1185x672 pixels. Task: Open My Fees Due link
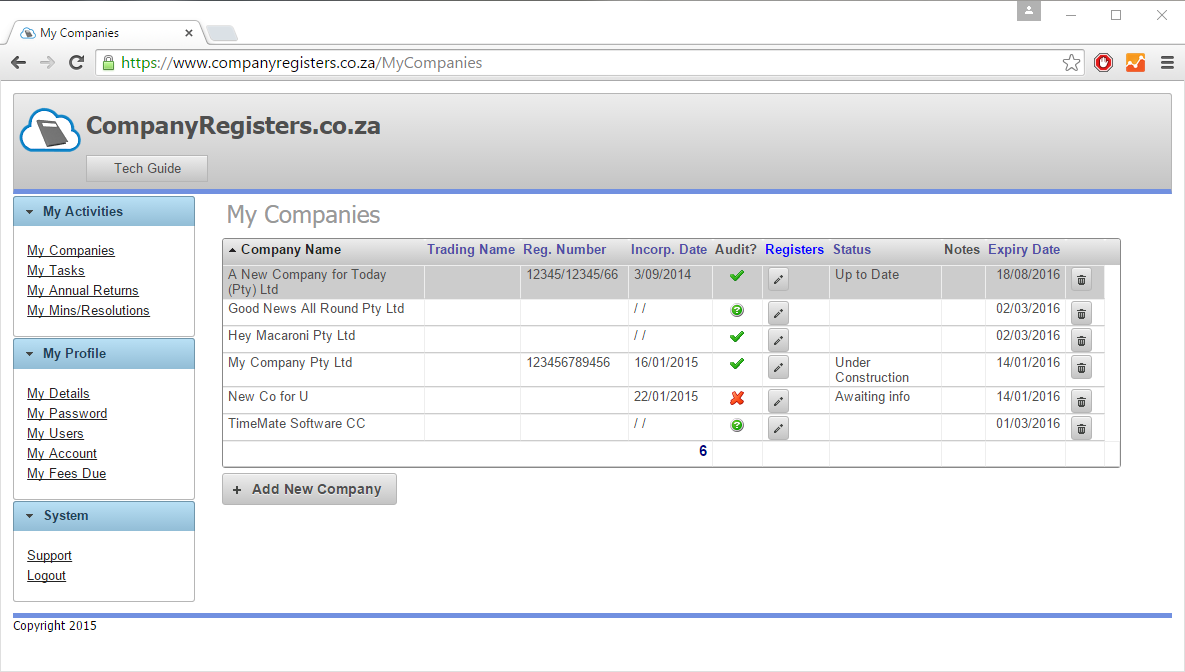[x=67, y=473]
